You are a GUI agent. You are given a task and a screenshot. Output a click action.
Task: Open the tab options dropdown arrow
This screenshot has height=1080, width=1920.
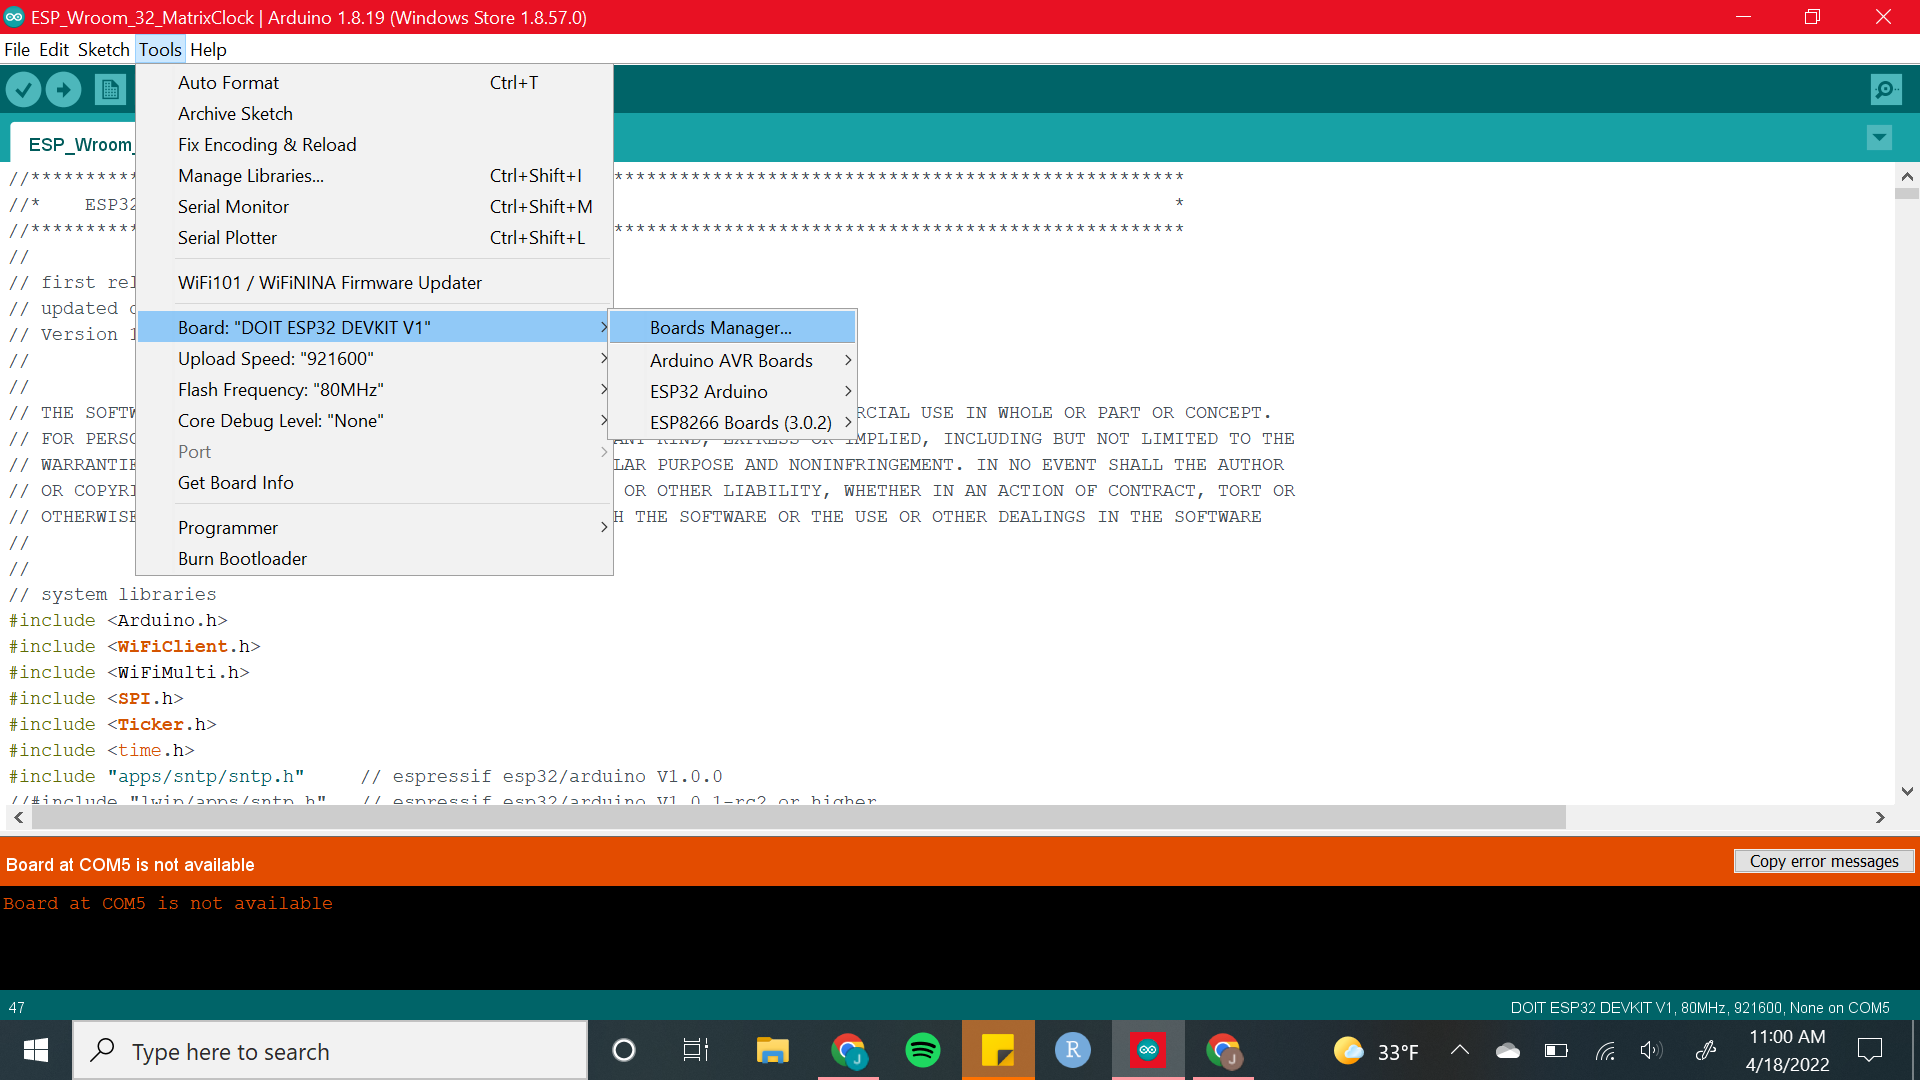[1879, 137]
